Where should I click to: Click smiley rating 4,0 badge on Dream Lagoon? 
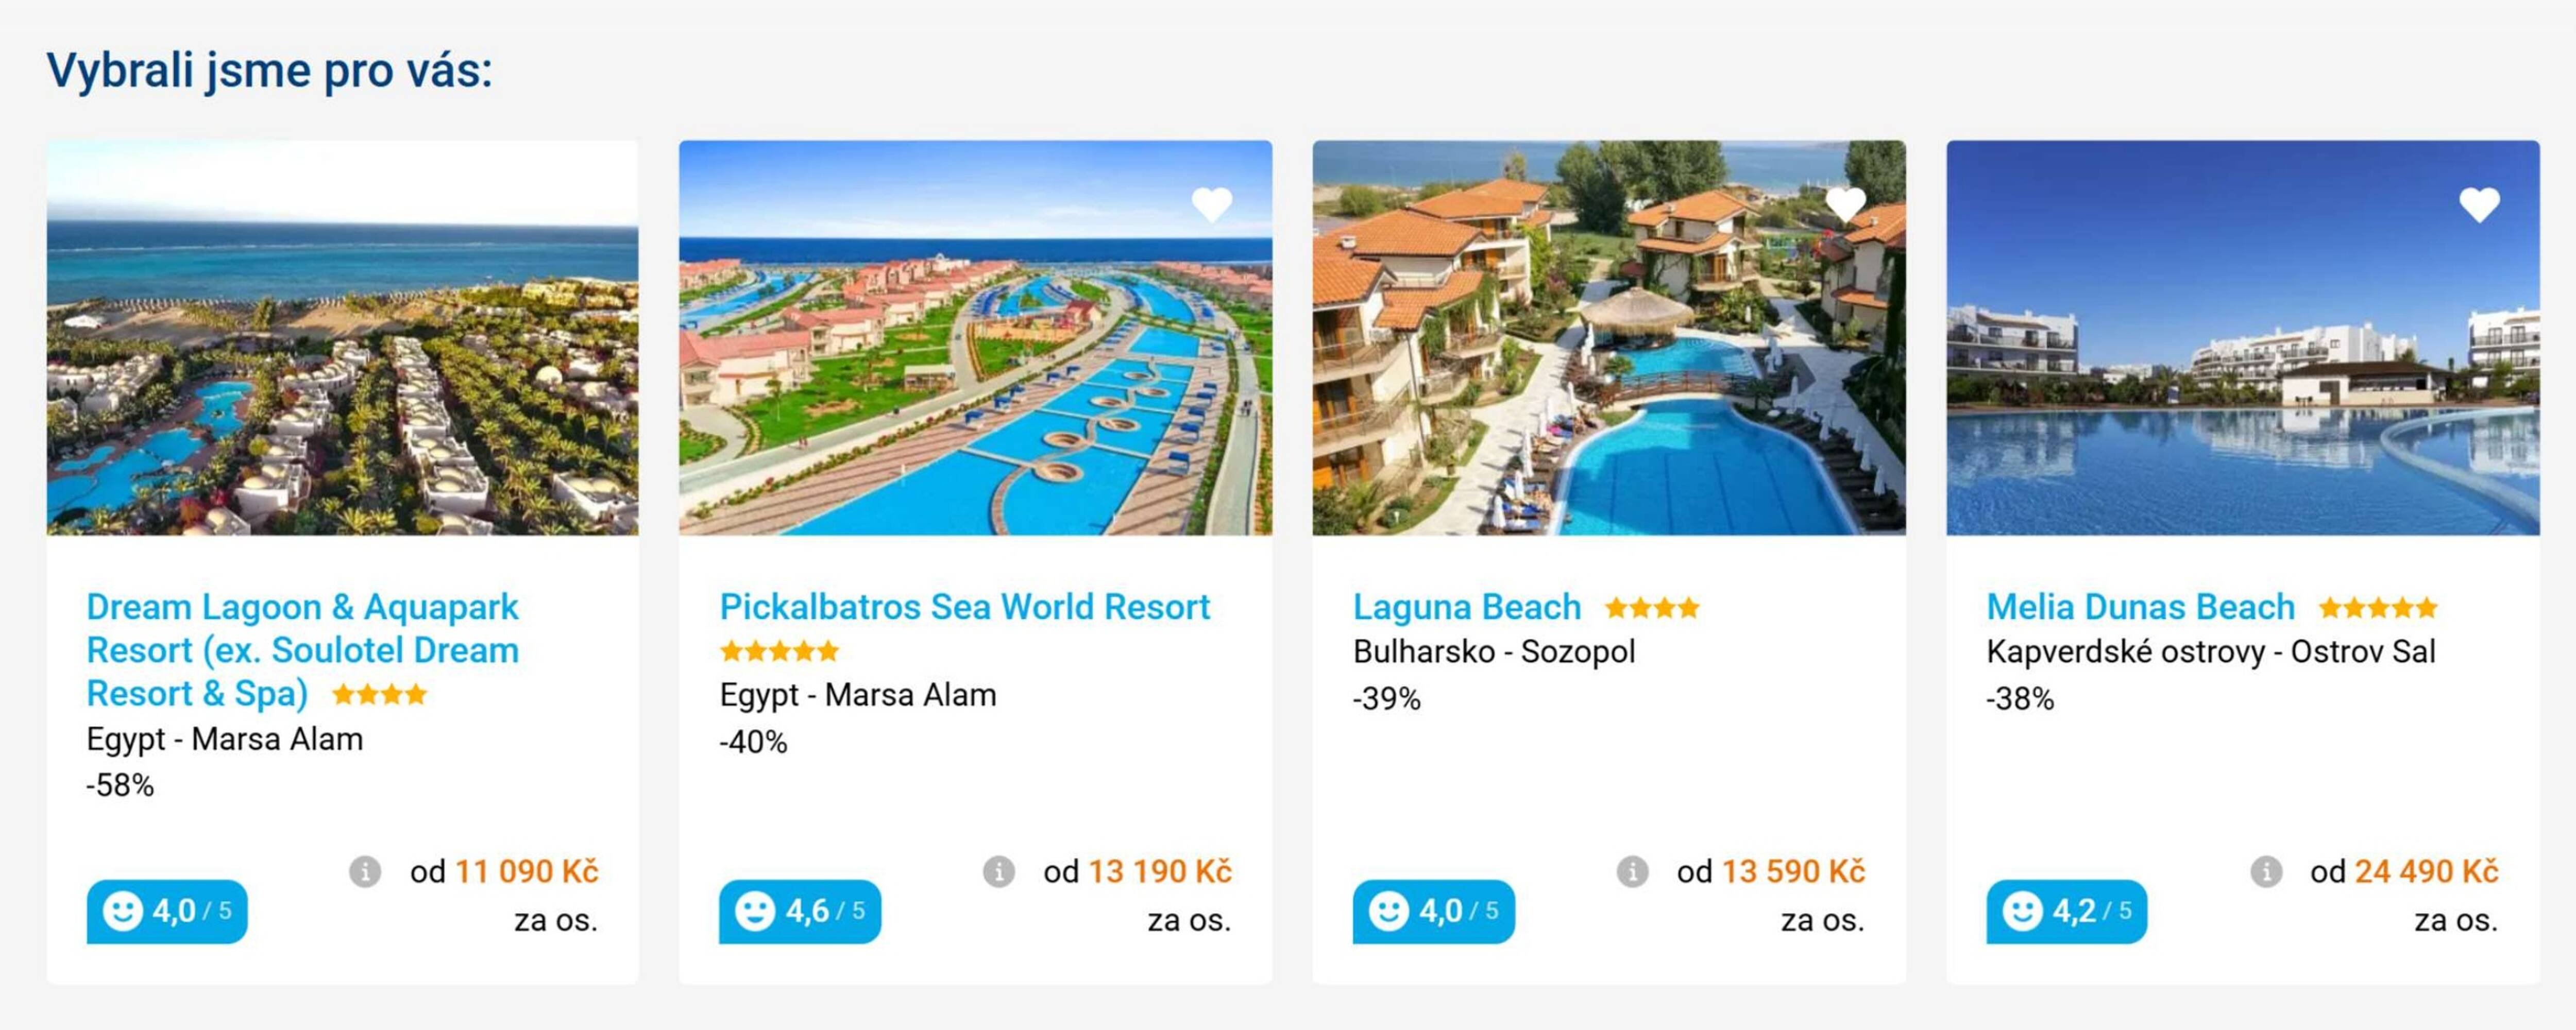coord(167,911)
